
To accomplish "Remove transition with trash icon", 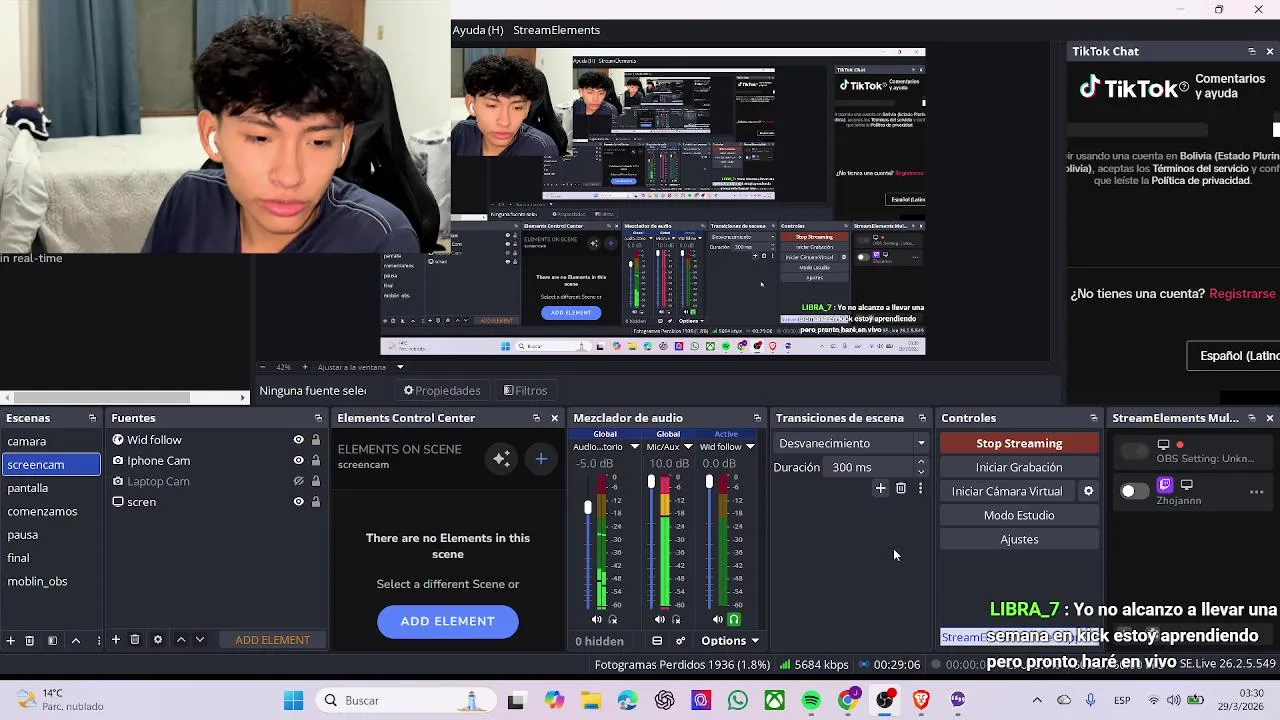I will pyautogui.click(x=901, y=489).
